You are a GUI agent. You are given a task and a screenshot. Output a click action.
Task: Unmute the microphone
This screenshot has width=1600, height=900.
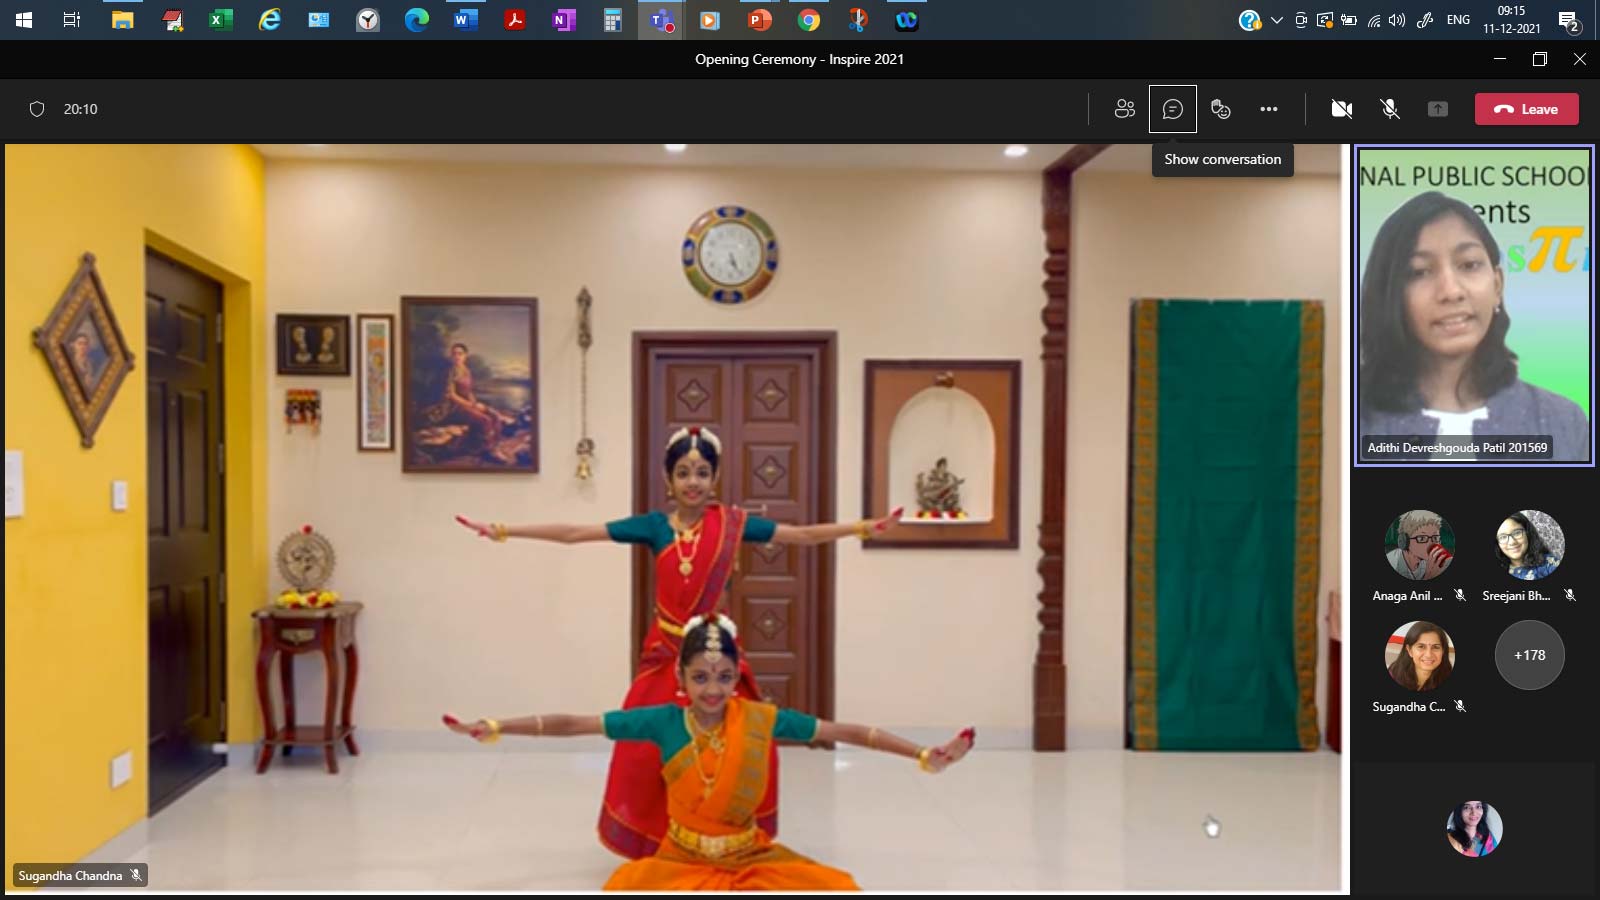click(x=1389, y=109)
